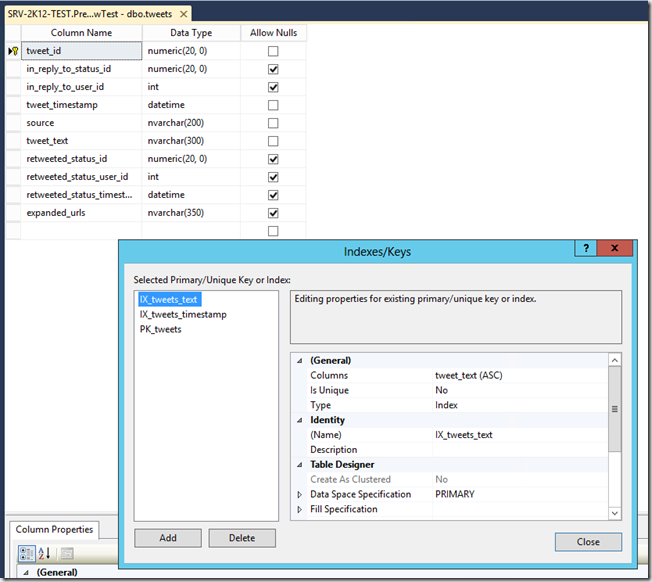Select PK_tweets in the index list
The image size is (652, 582).
pyautogui.click(x=161, y=329)
